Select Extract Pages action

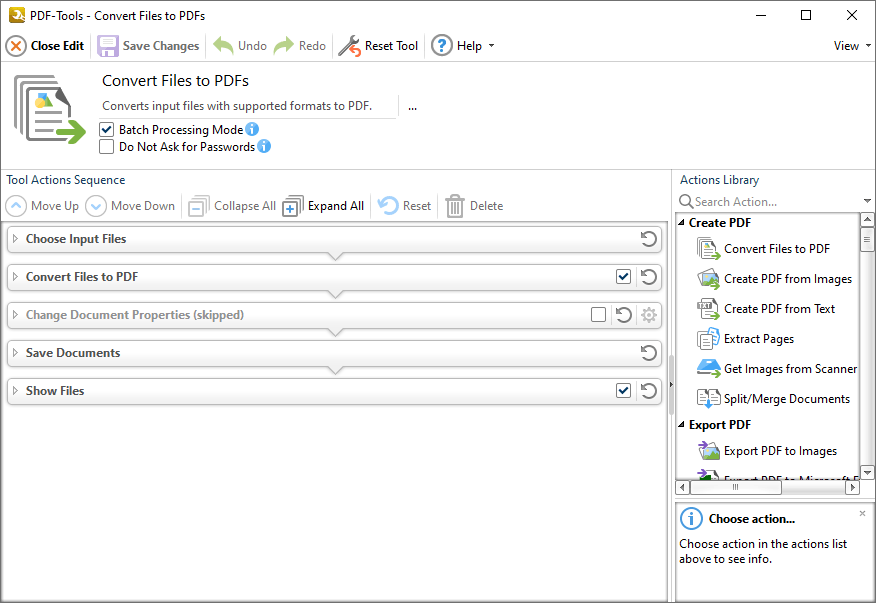[745, 339]
